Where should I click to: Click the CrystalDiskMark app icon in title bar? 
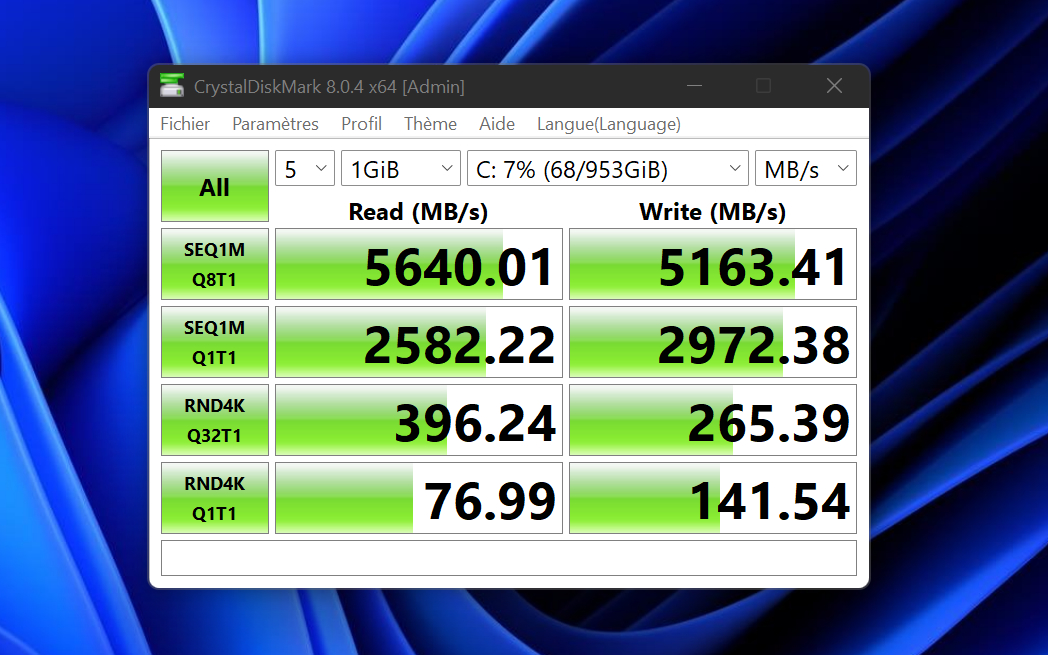(x=172, y=86)
